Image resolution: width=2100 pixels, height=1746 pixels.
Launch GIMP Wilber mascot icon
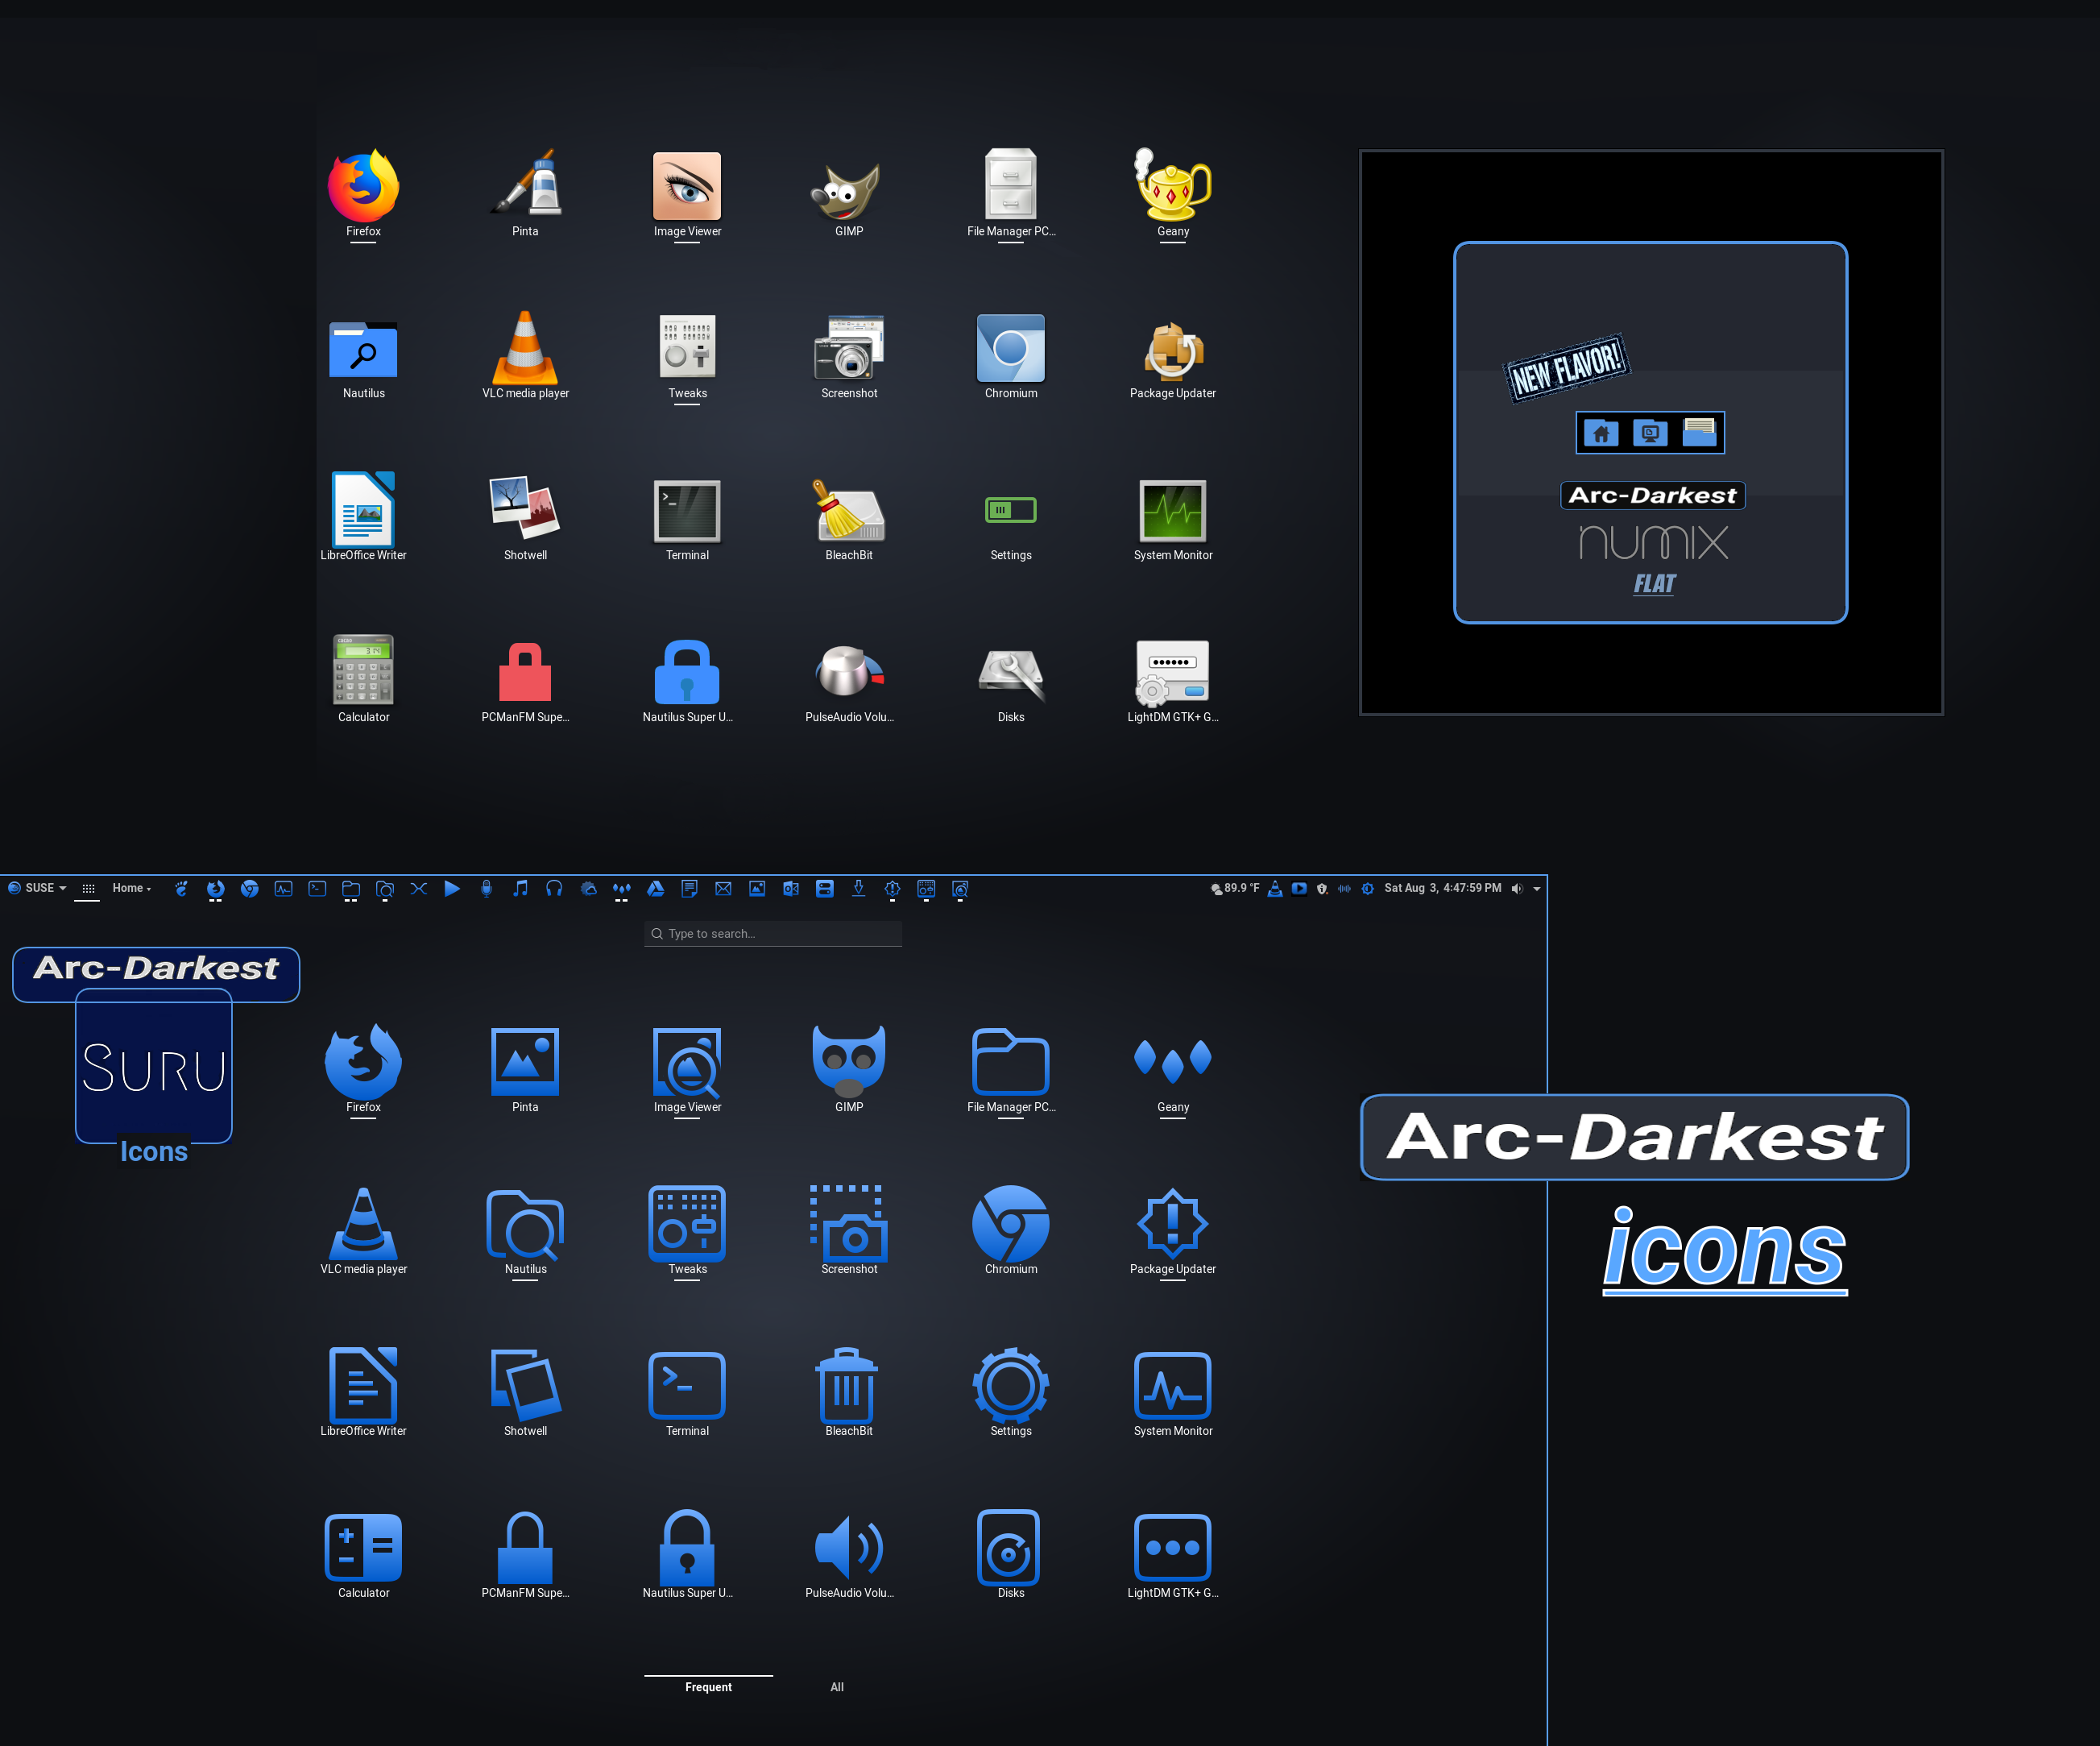(x=846, y=190)
